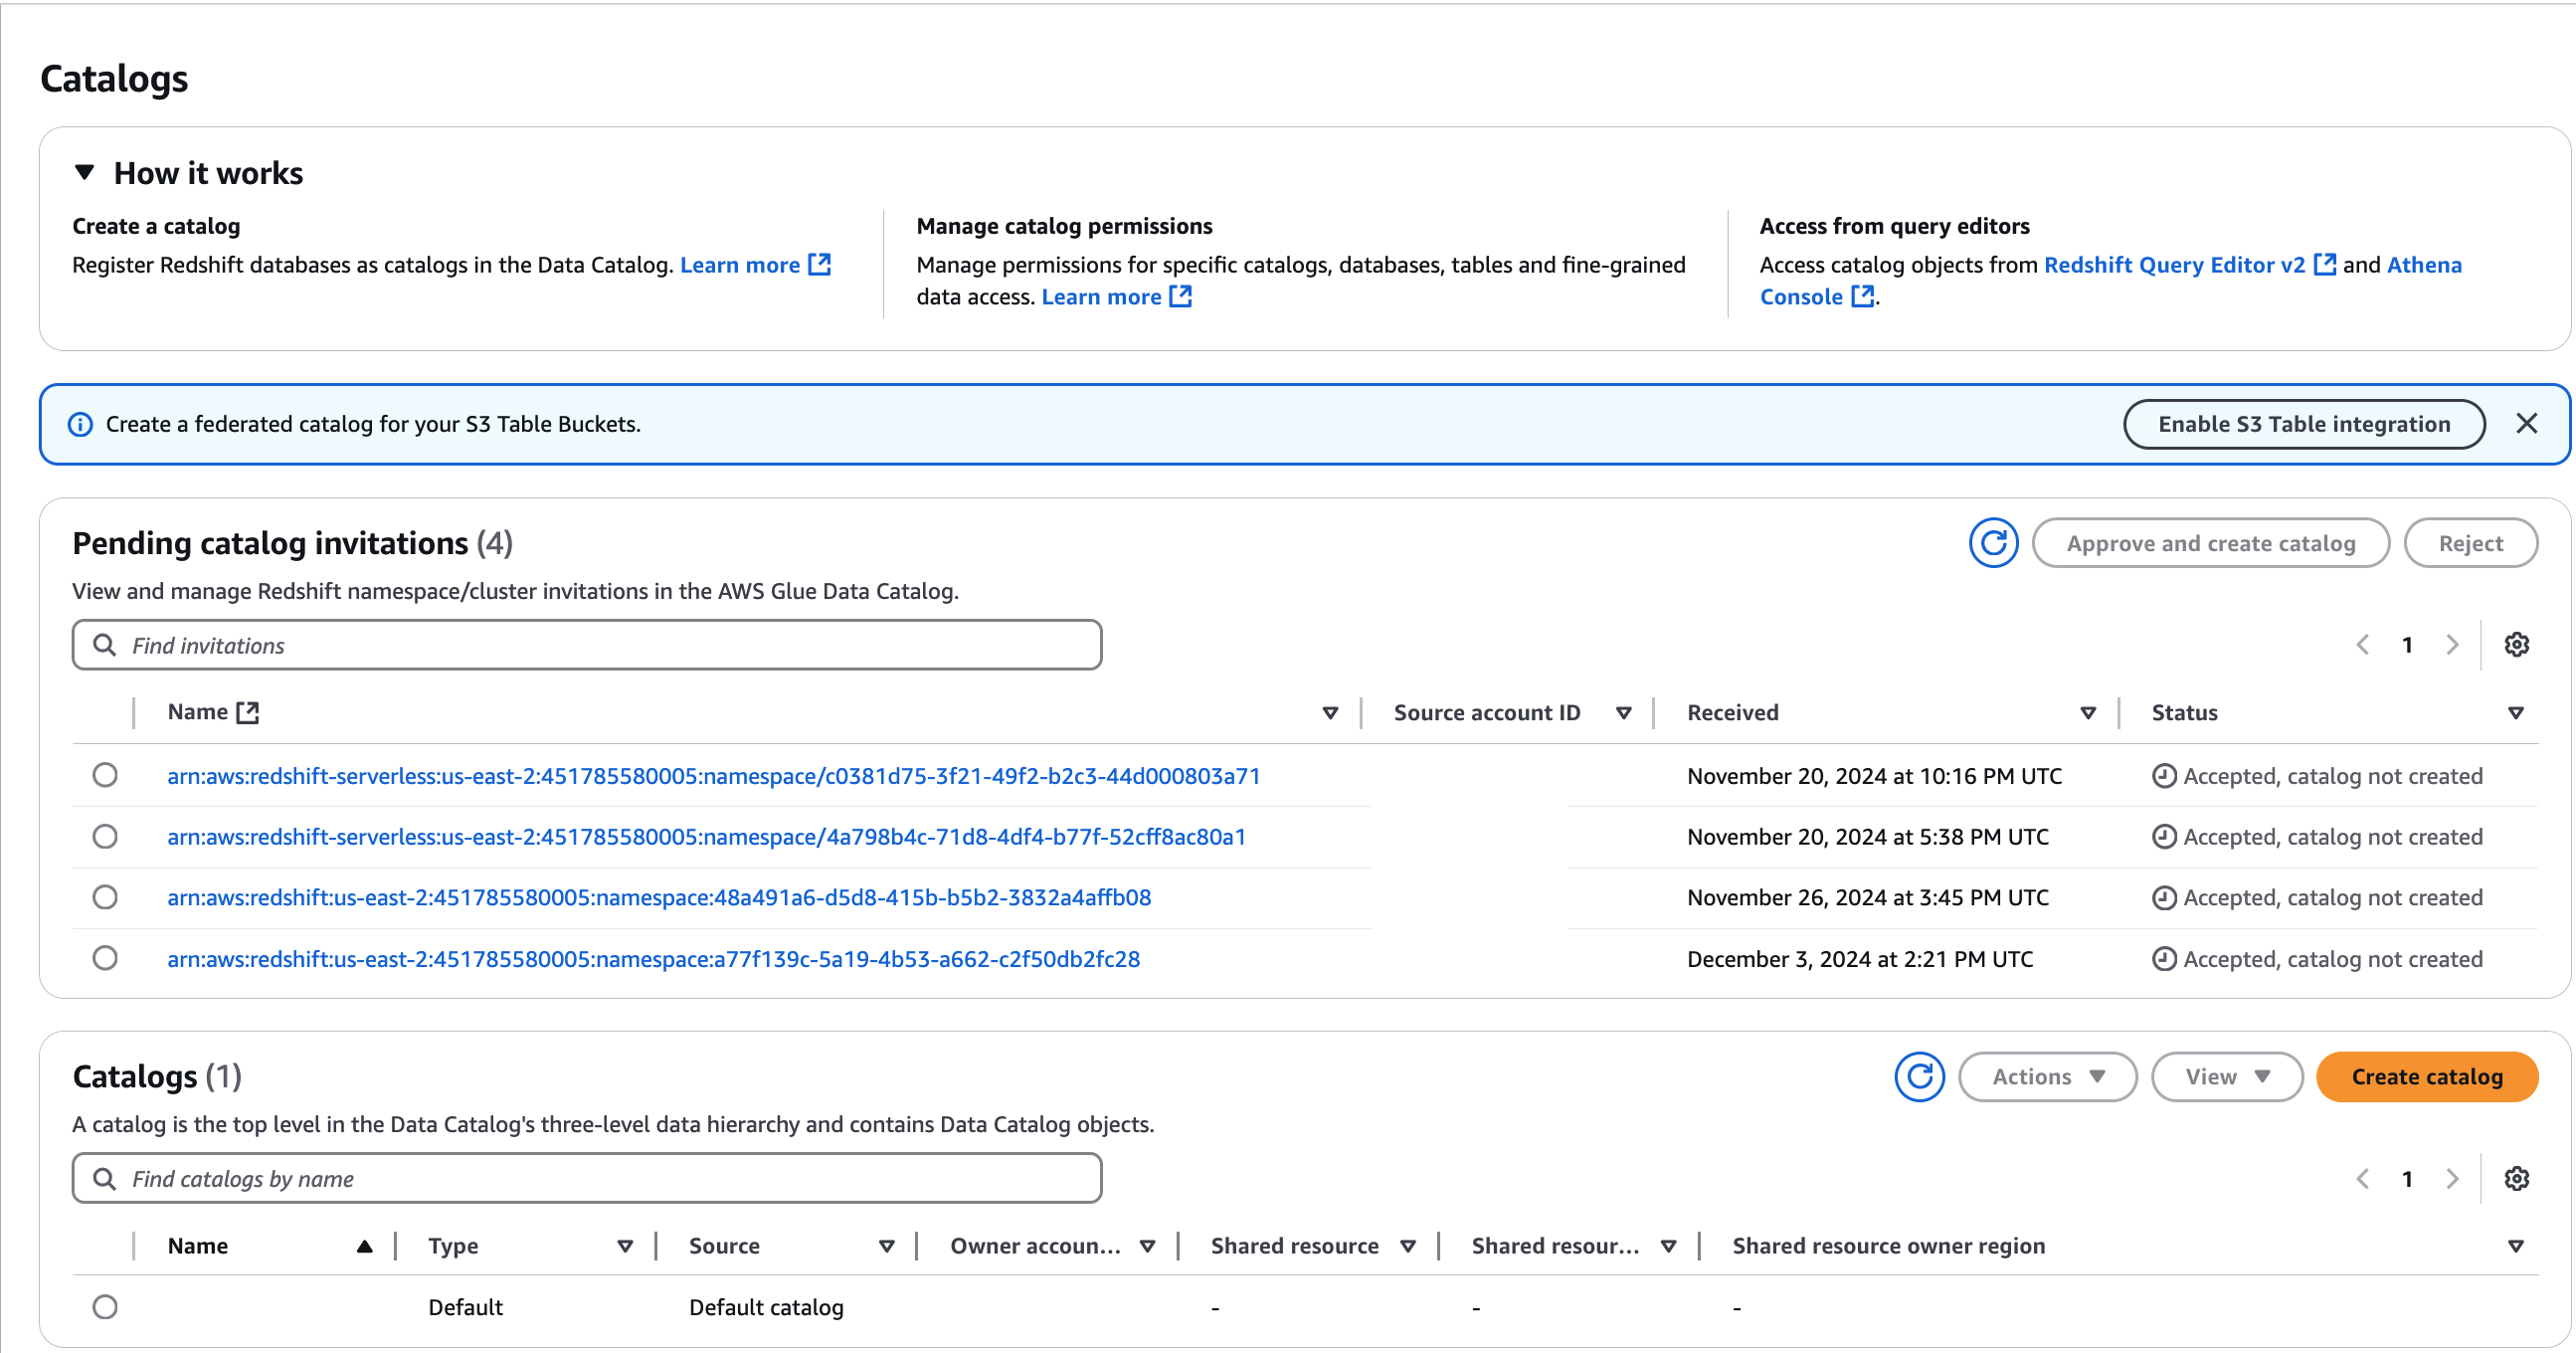Image resolution: width=2576 pixels, height=1353 pixels.
Task: Refresh the pending catalog invitations list
Action: click(x=1994, y=543)
